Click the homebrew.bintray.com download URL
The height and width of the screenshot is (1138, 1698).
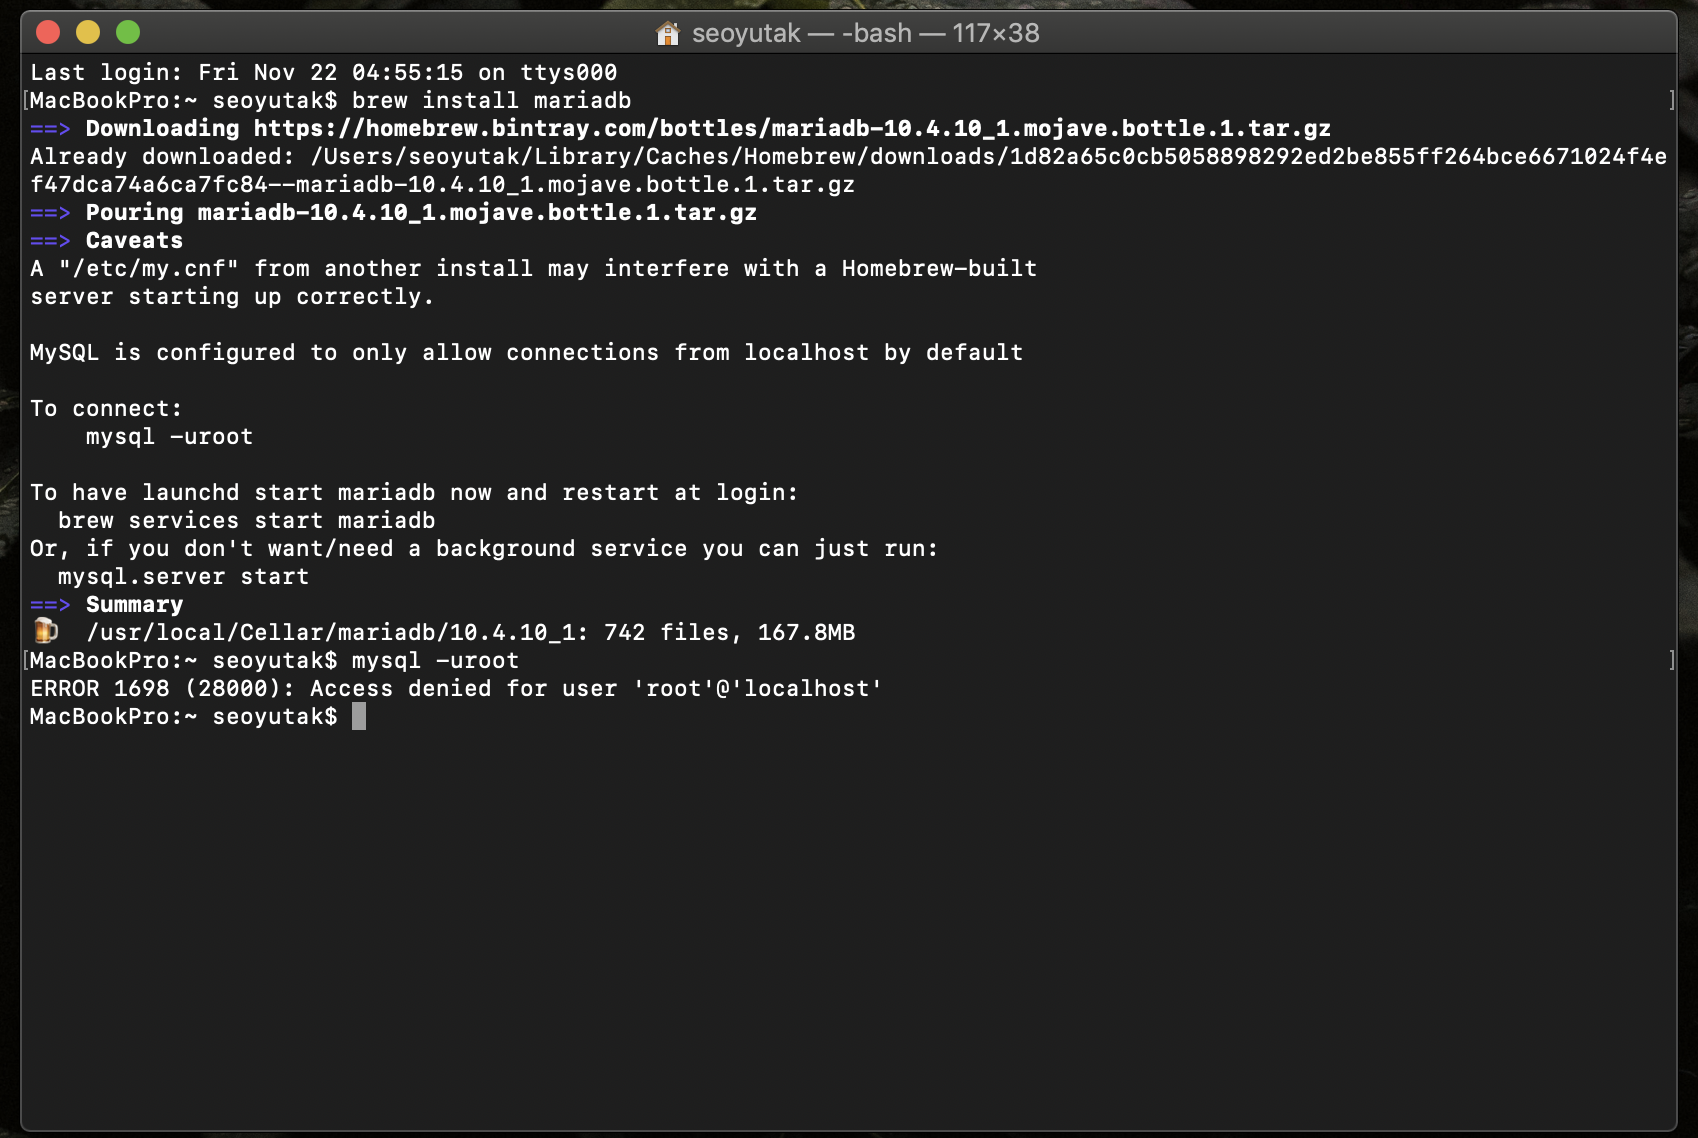click(792, 129)
